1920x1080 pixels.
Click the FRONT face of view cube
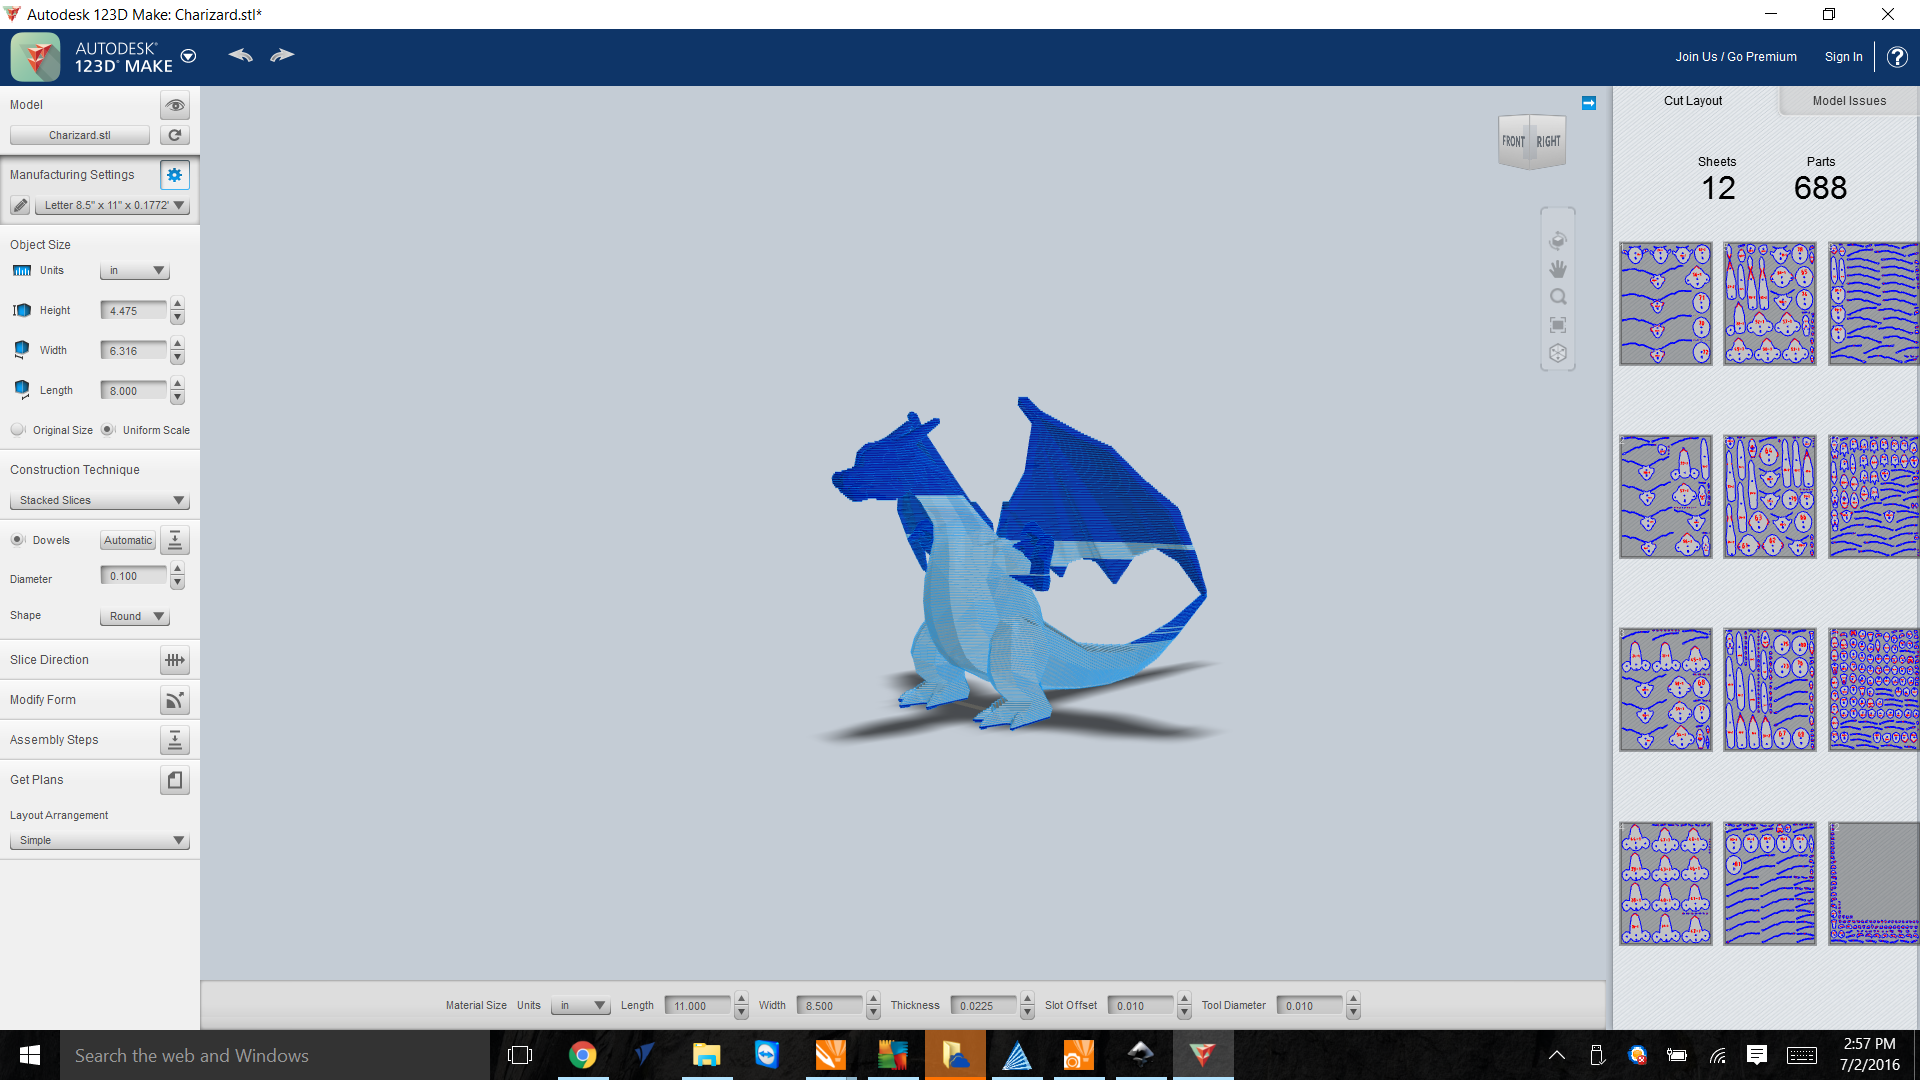click(x=1514, y=142)
